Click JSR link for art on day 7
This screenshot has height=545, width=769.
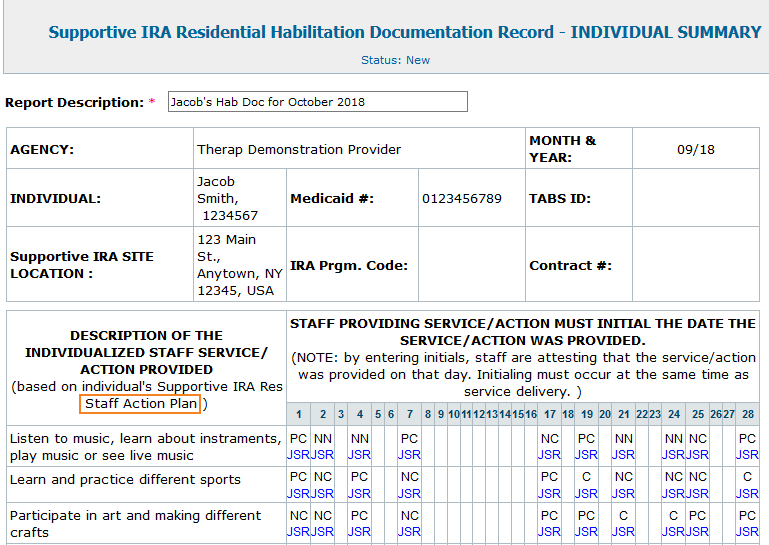(409, 532)
